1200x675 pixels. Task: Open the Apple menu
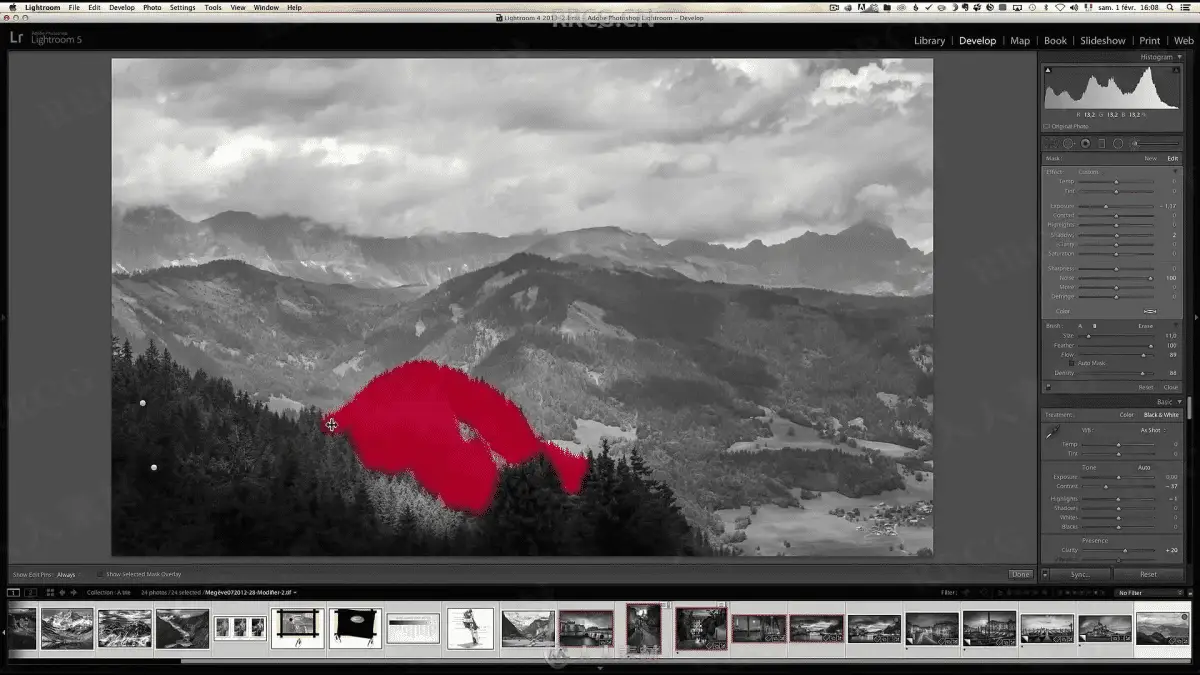[13, 7]
